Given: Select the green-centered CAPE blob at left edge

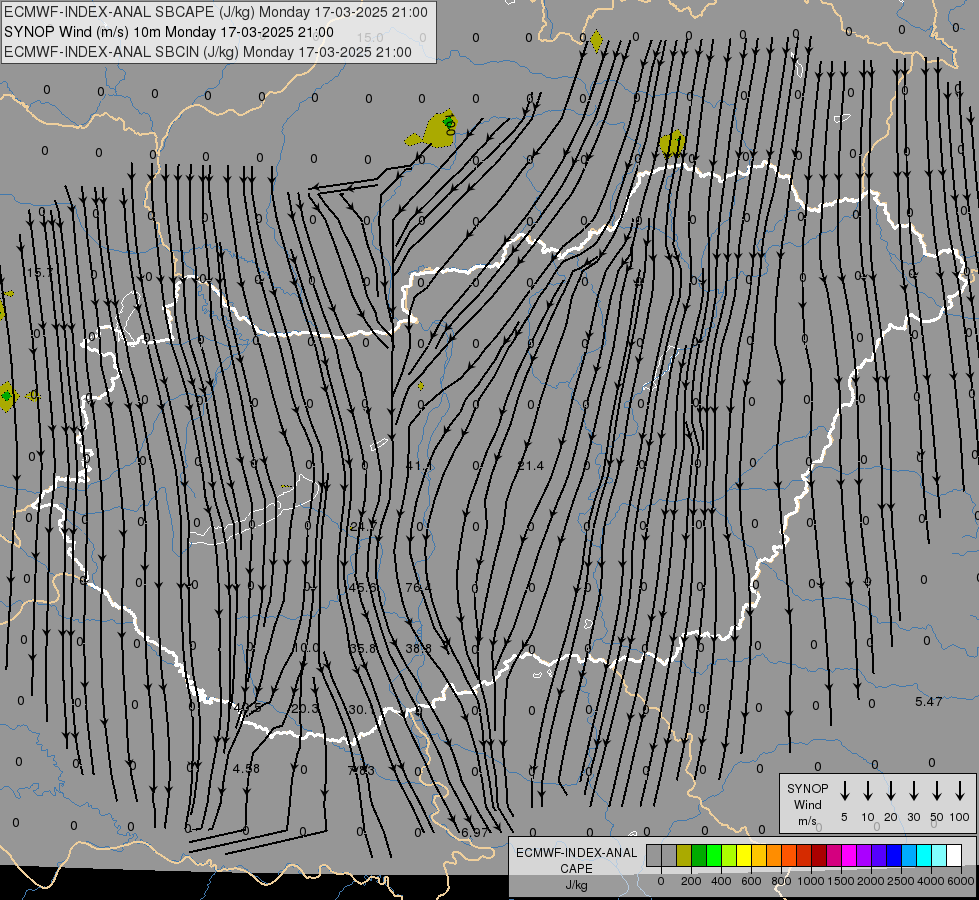Looking at the screenshot, I should (x=6, y=396).
